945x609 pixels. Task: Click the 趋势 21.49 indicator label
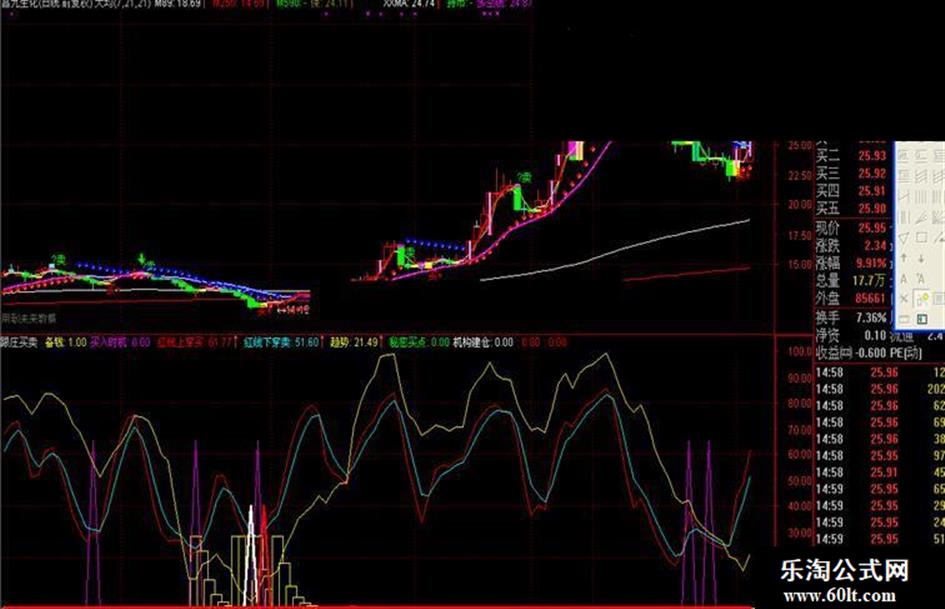coord(354,342)
